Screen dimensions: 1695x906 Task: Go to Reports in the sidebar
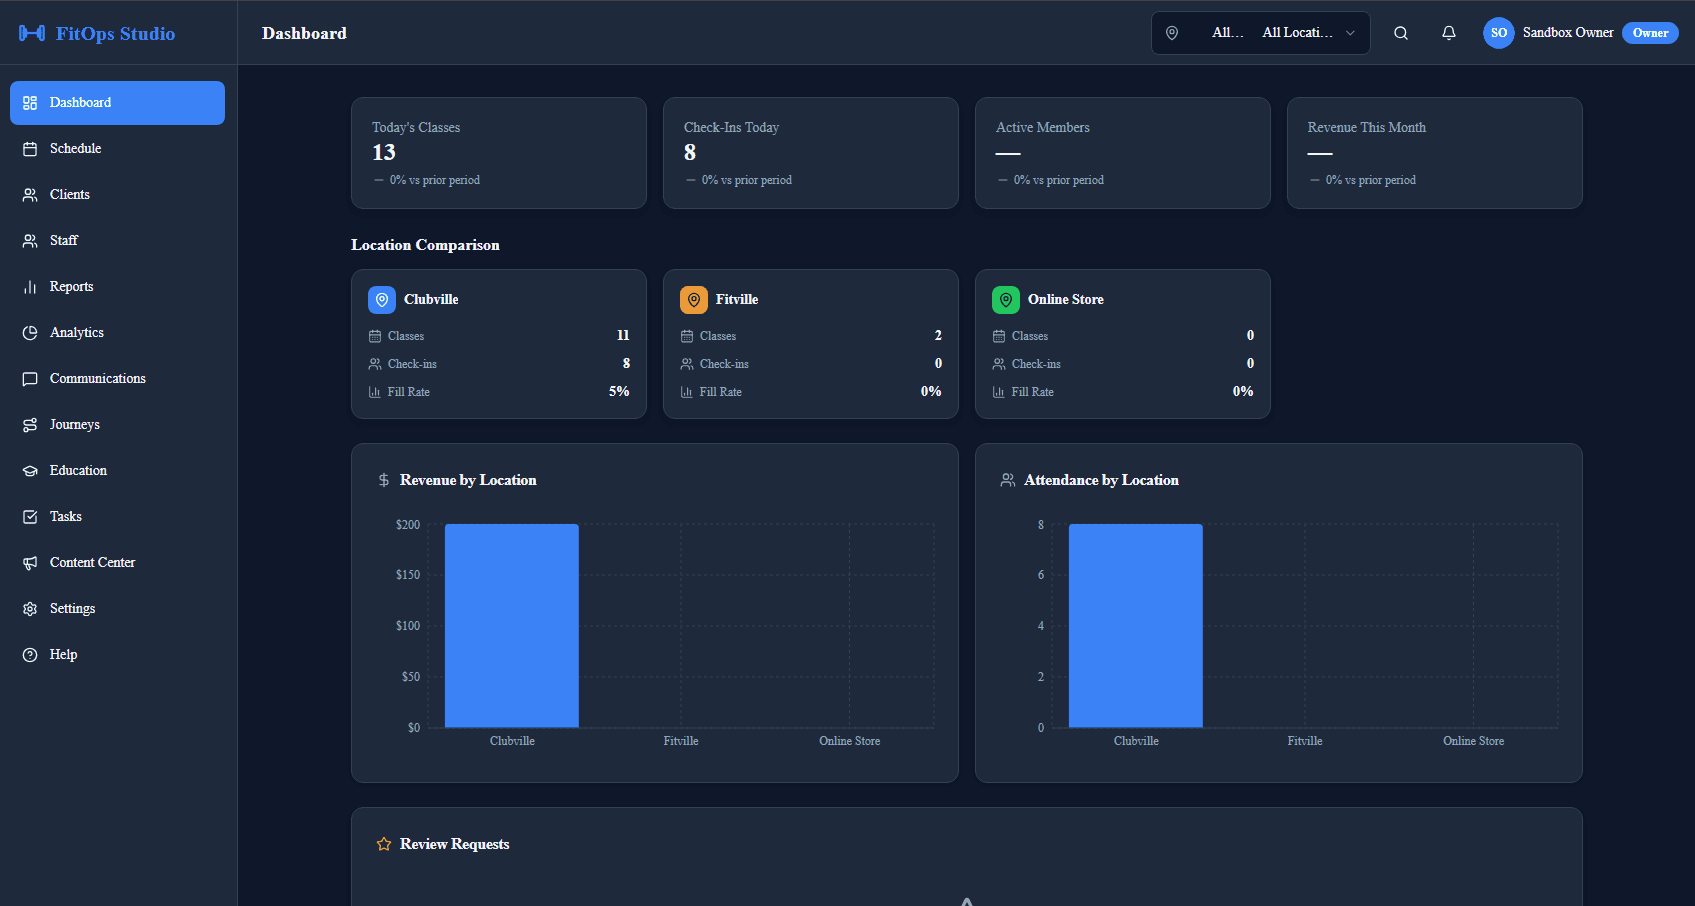point(70,286)
